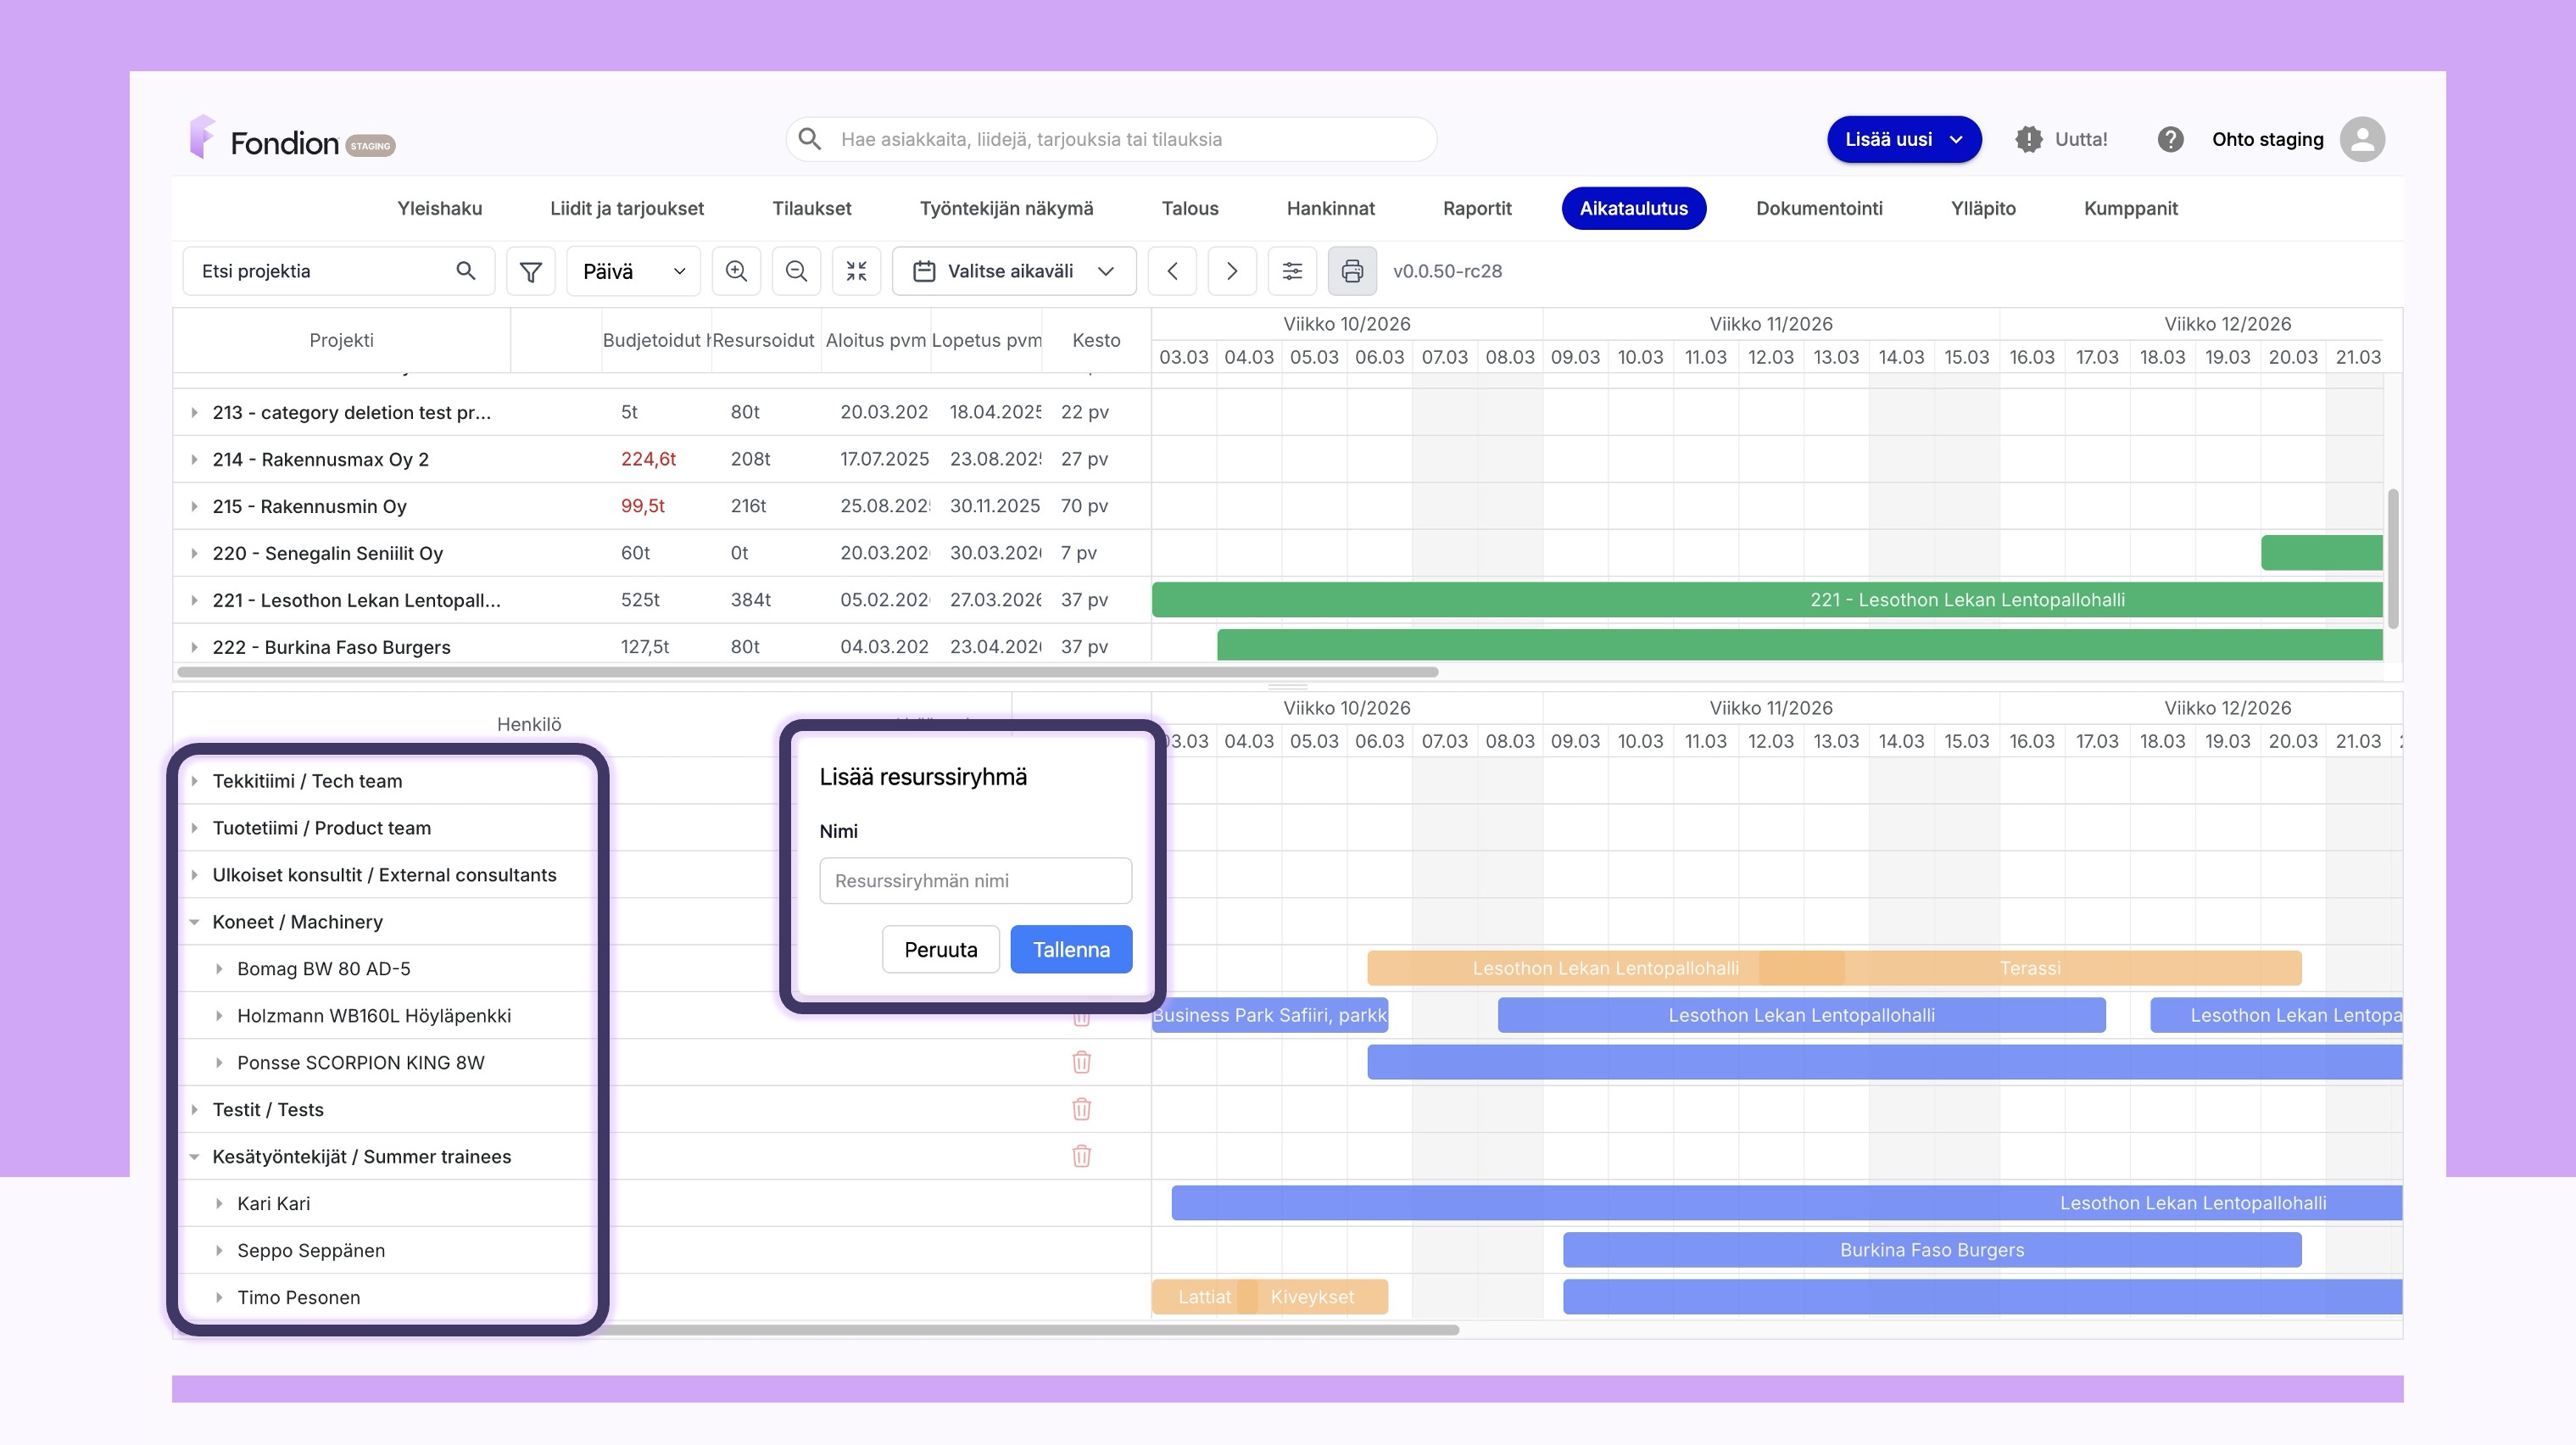Zoom in on the timeline
This screenshot has height=1445, width=2576.
click(x=736, y=271)
